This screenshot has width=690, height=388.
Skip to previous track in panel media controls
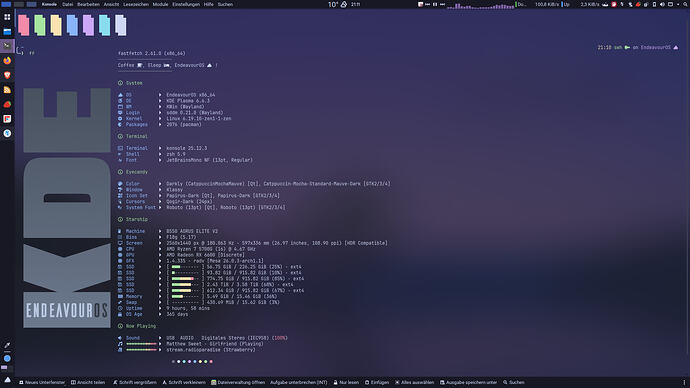[x=427, y=4]
